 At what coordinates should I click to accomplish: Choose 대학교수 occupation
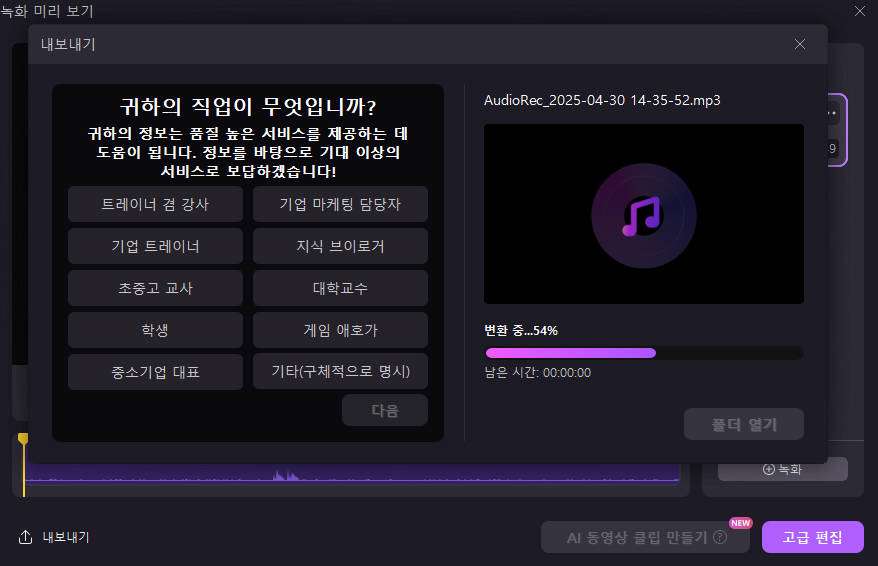click(x=340, y=288)
